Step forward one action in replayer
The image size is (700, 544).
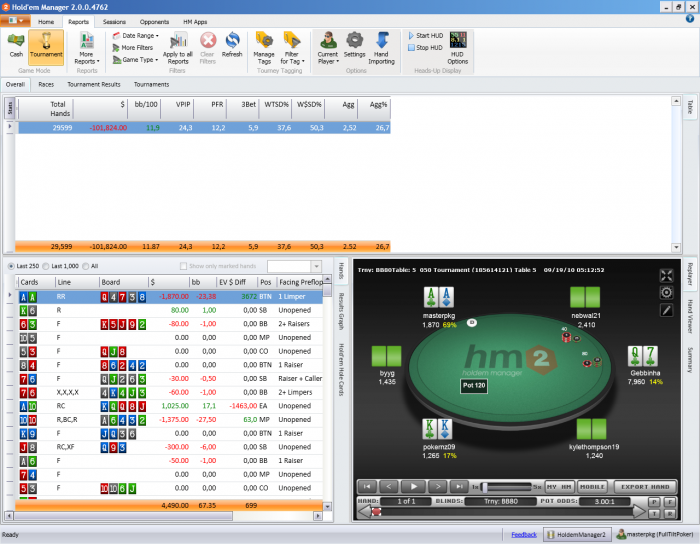click(438, 486)
